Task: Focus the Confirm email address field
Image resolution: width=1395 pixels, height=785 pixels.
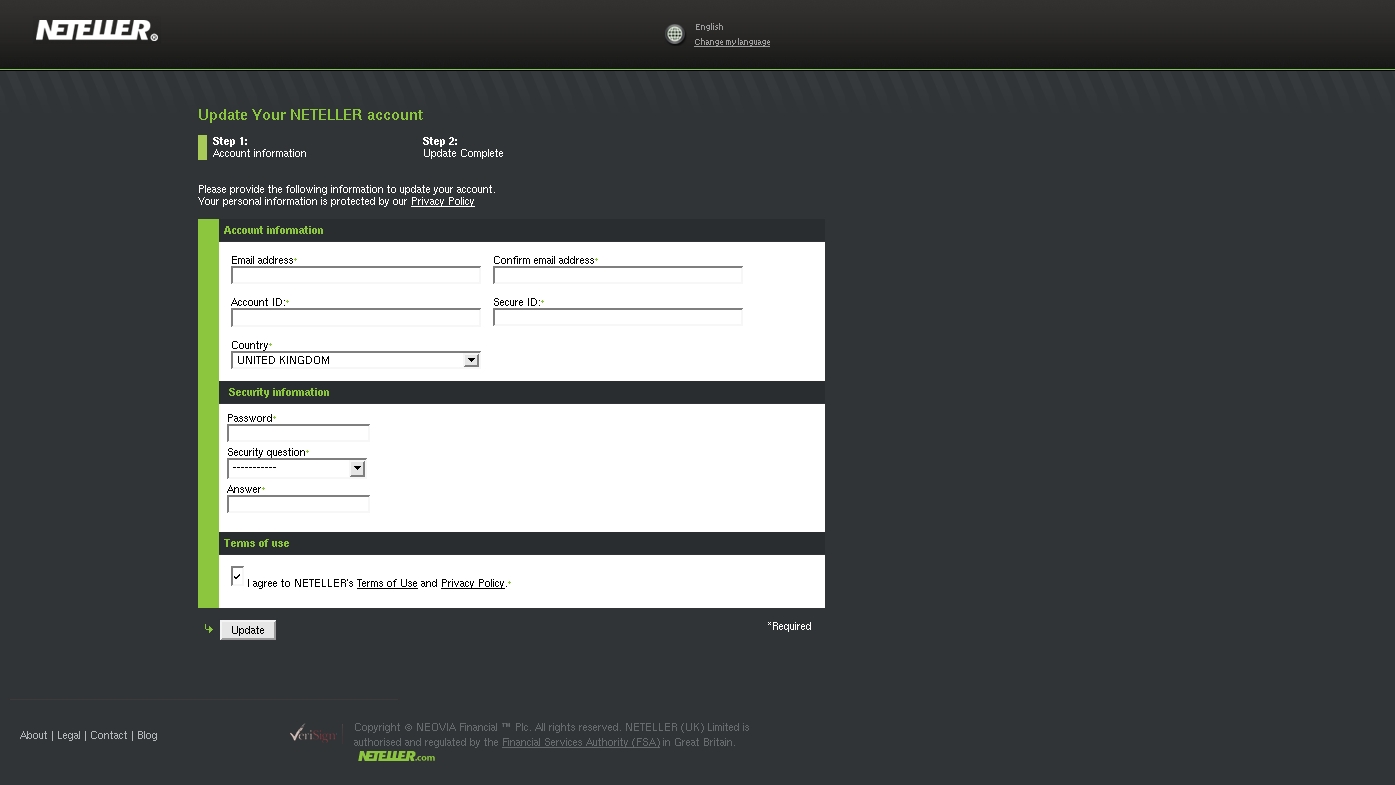Action: click(x=618, y=275)
